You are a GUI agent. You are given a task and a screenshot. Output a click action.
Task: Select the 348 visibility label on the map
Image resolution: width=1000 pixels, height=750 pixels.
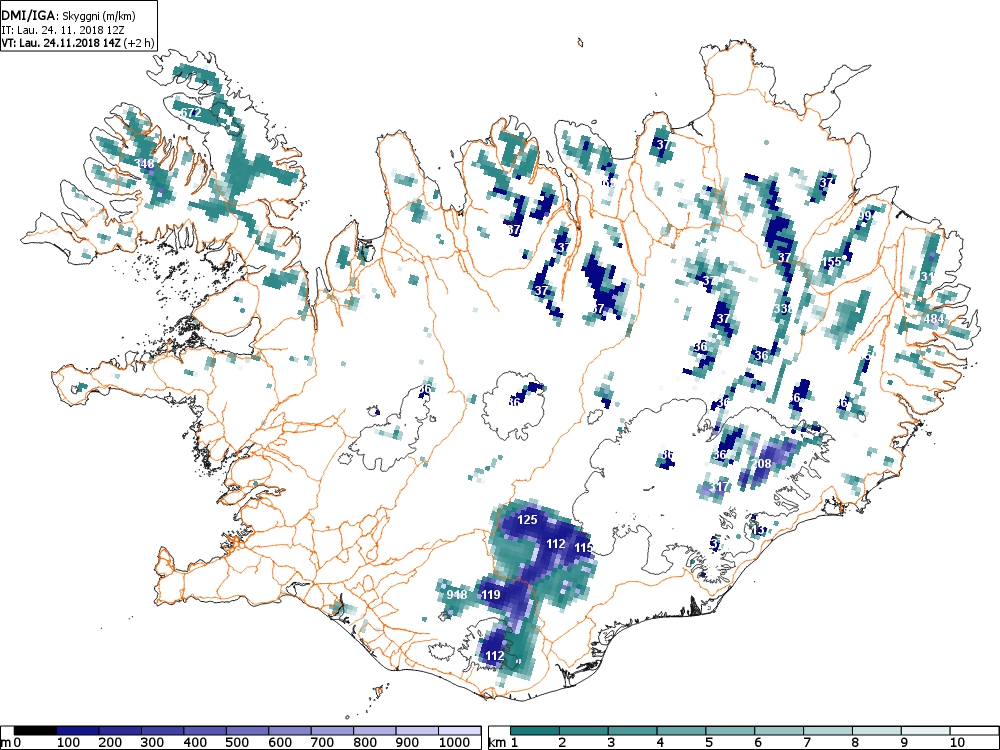tap(145, 164)
